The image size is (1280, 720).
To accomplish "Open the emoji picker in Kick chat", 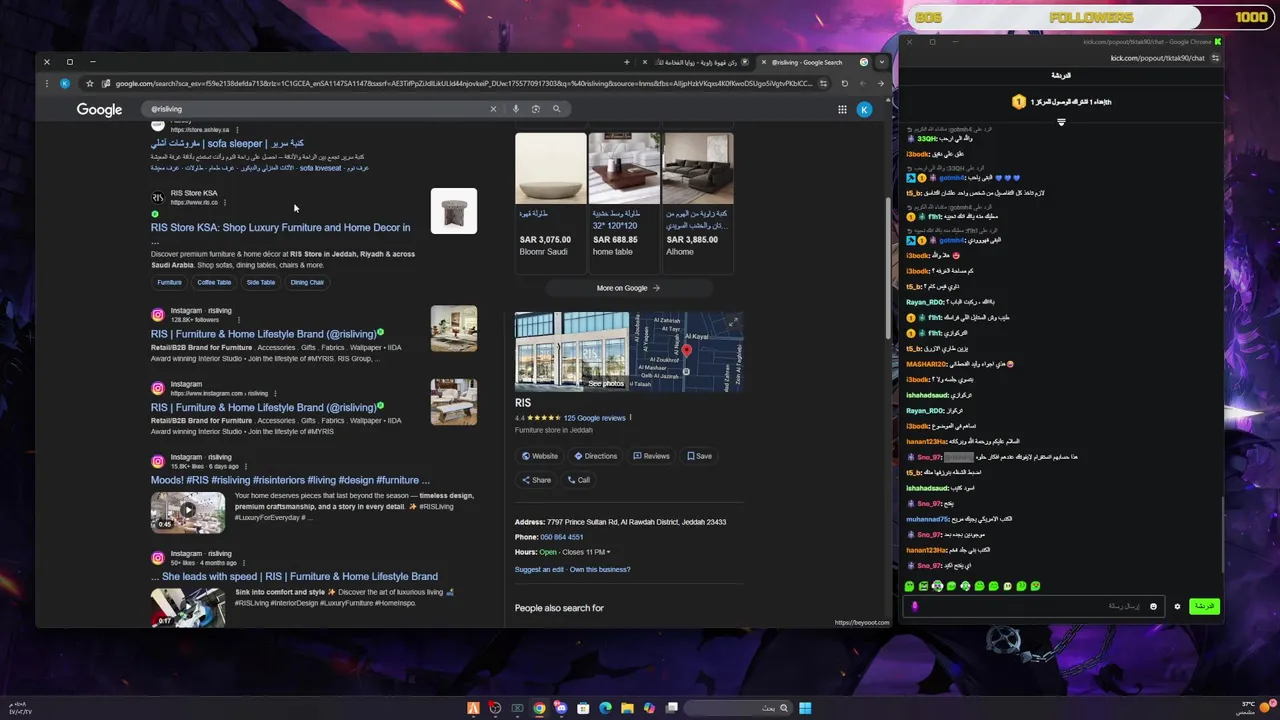I will pos(1153,606).
